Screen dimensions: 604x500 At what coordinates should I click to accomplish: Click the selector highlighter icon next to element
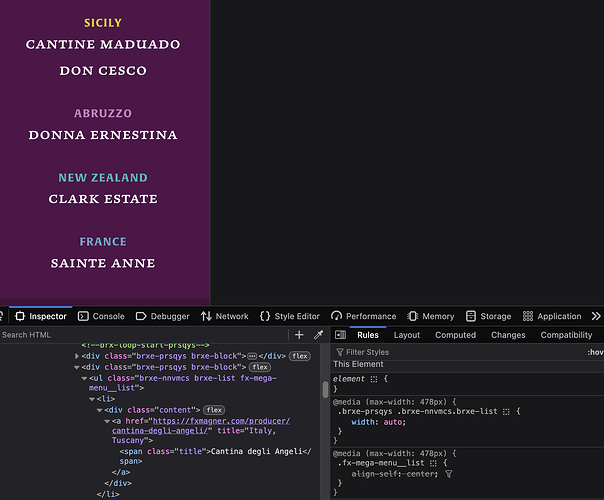click(x=374, y=379)
